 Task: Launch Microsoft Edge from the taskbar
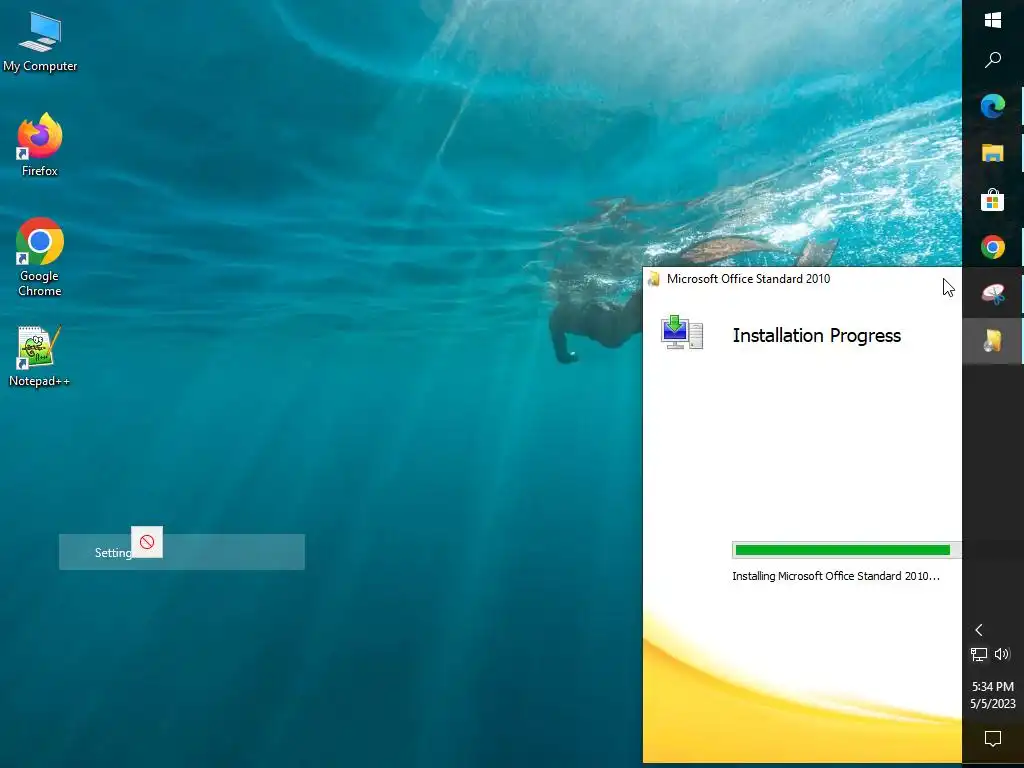pyautogui.click(x=993, y=106)
